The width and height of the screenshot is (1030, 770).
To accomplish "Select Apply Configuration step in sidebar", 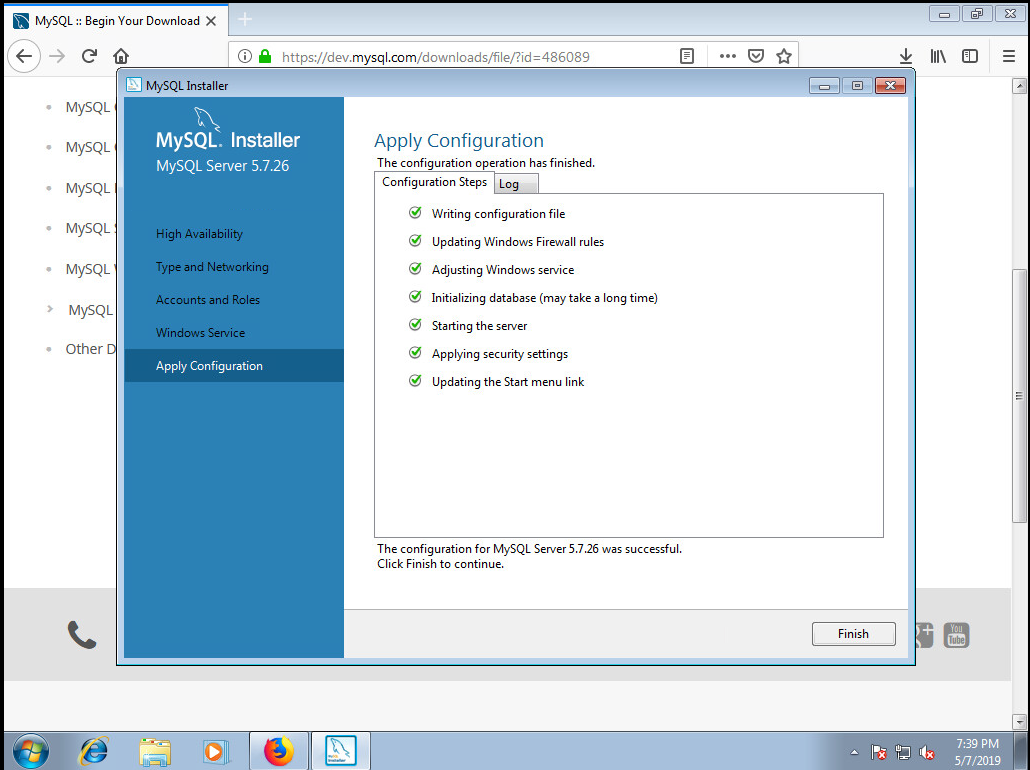I will pos(234,365).
